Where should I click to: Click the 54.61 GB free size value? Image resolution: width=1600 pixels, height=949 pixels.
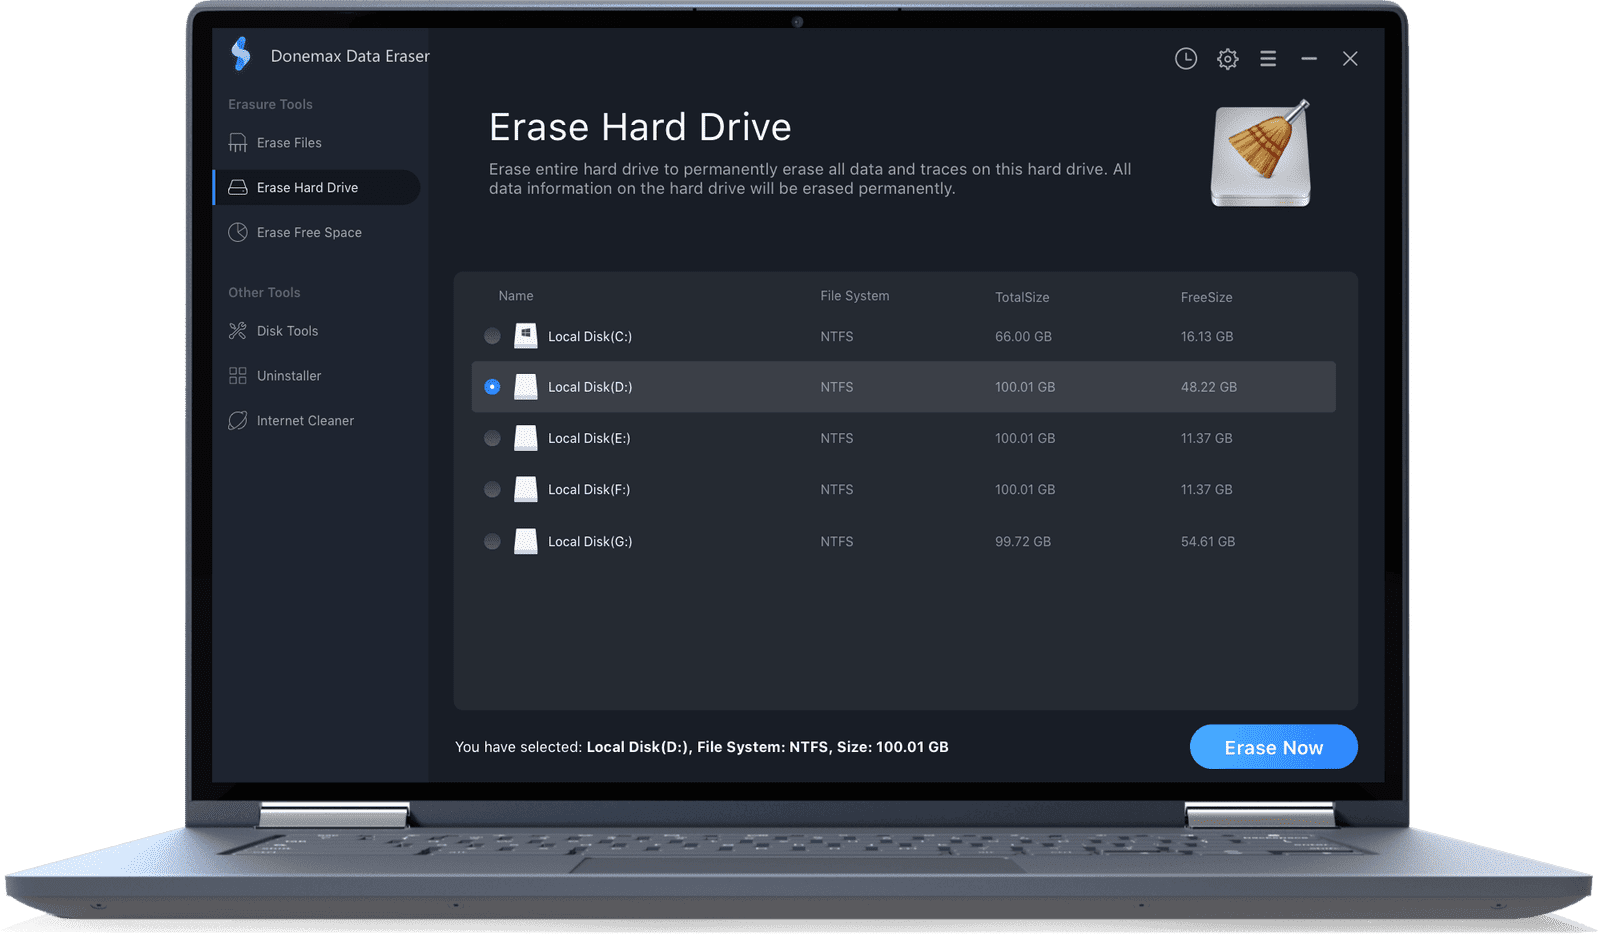click(1208, 541)
